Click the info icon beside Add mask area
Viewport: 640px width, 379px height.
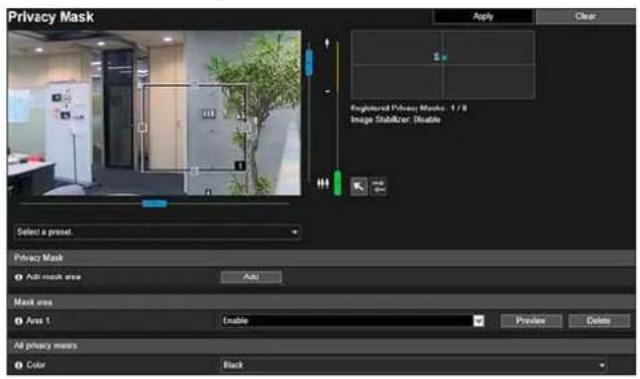pyautogui.click(x=18, y=277)
